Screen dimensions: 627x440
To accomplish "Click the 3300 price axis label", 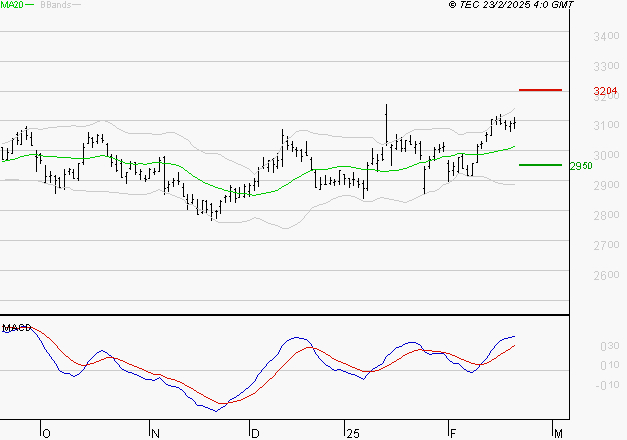I will tap(606, 66).
